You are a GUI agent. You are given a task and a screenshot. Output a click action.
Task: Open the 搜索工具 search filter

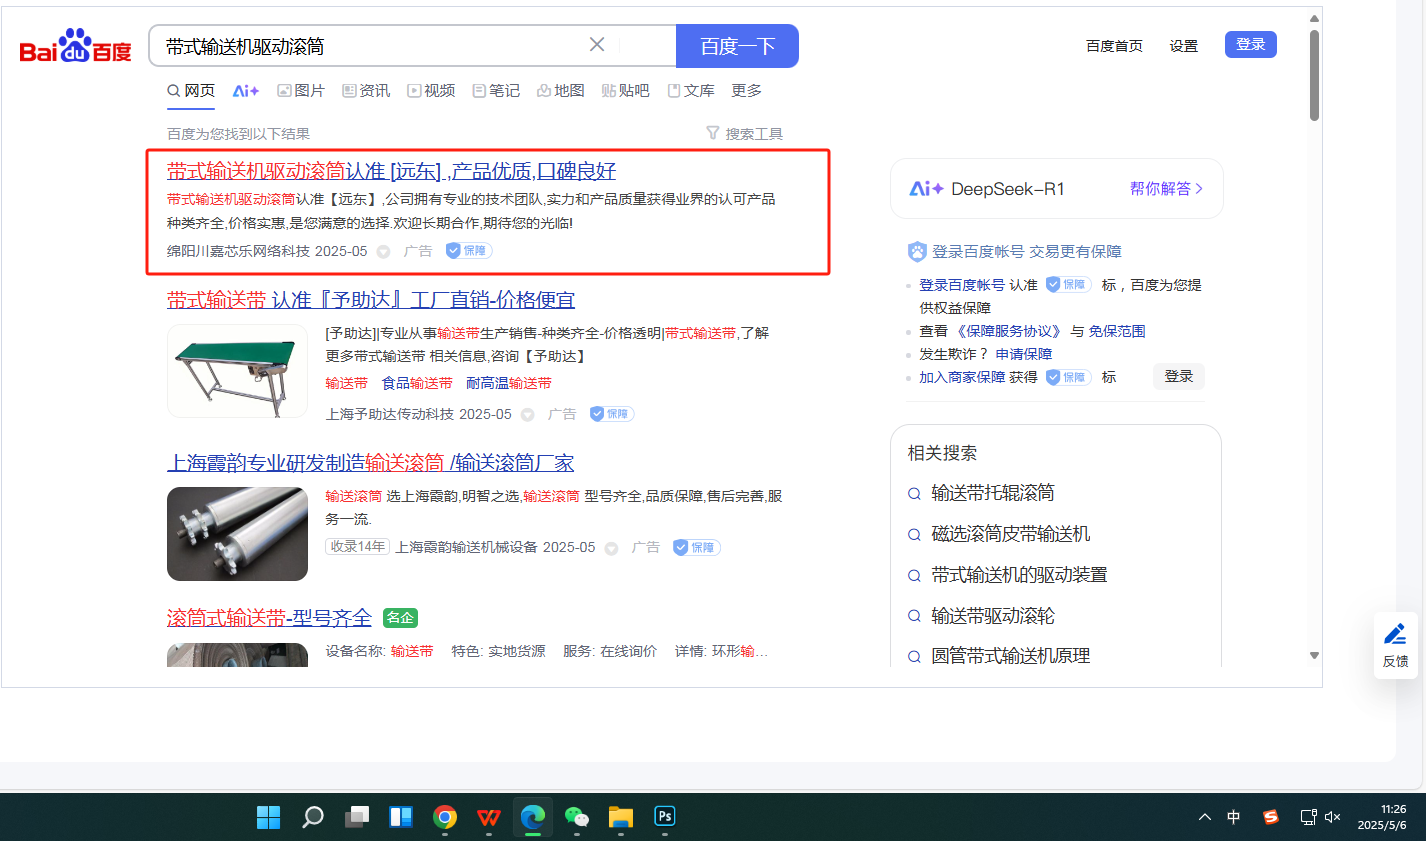click(745, 134)
